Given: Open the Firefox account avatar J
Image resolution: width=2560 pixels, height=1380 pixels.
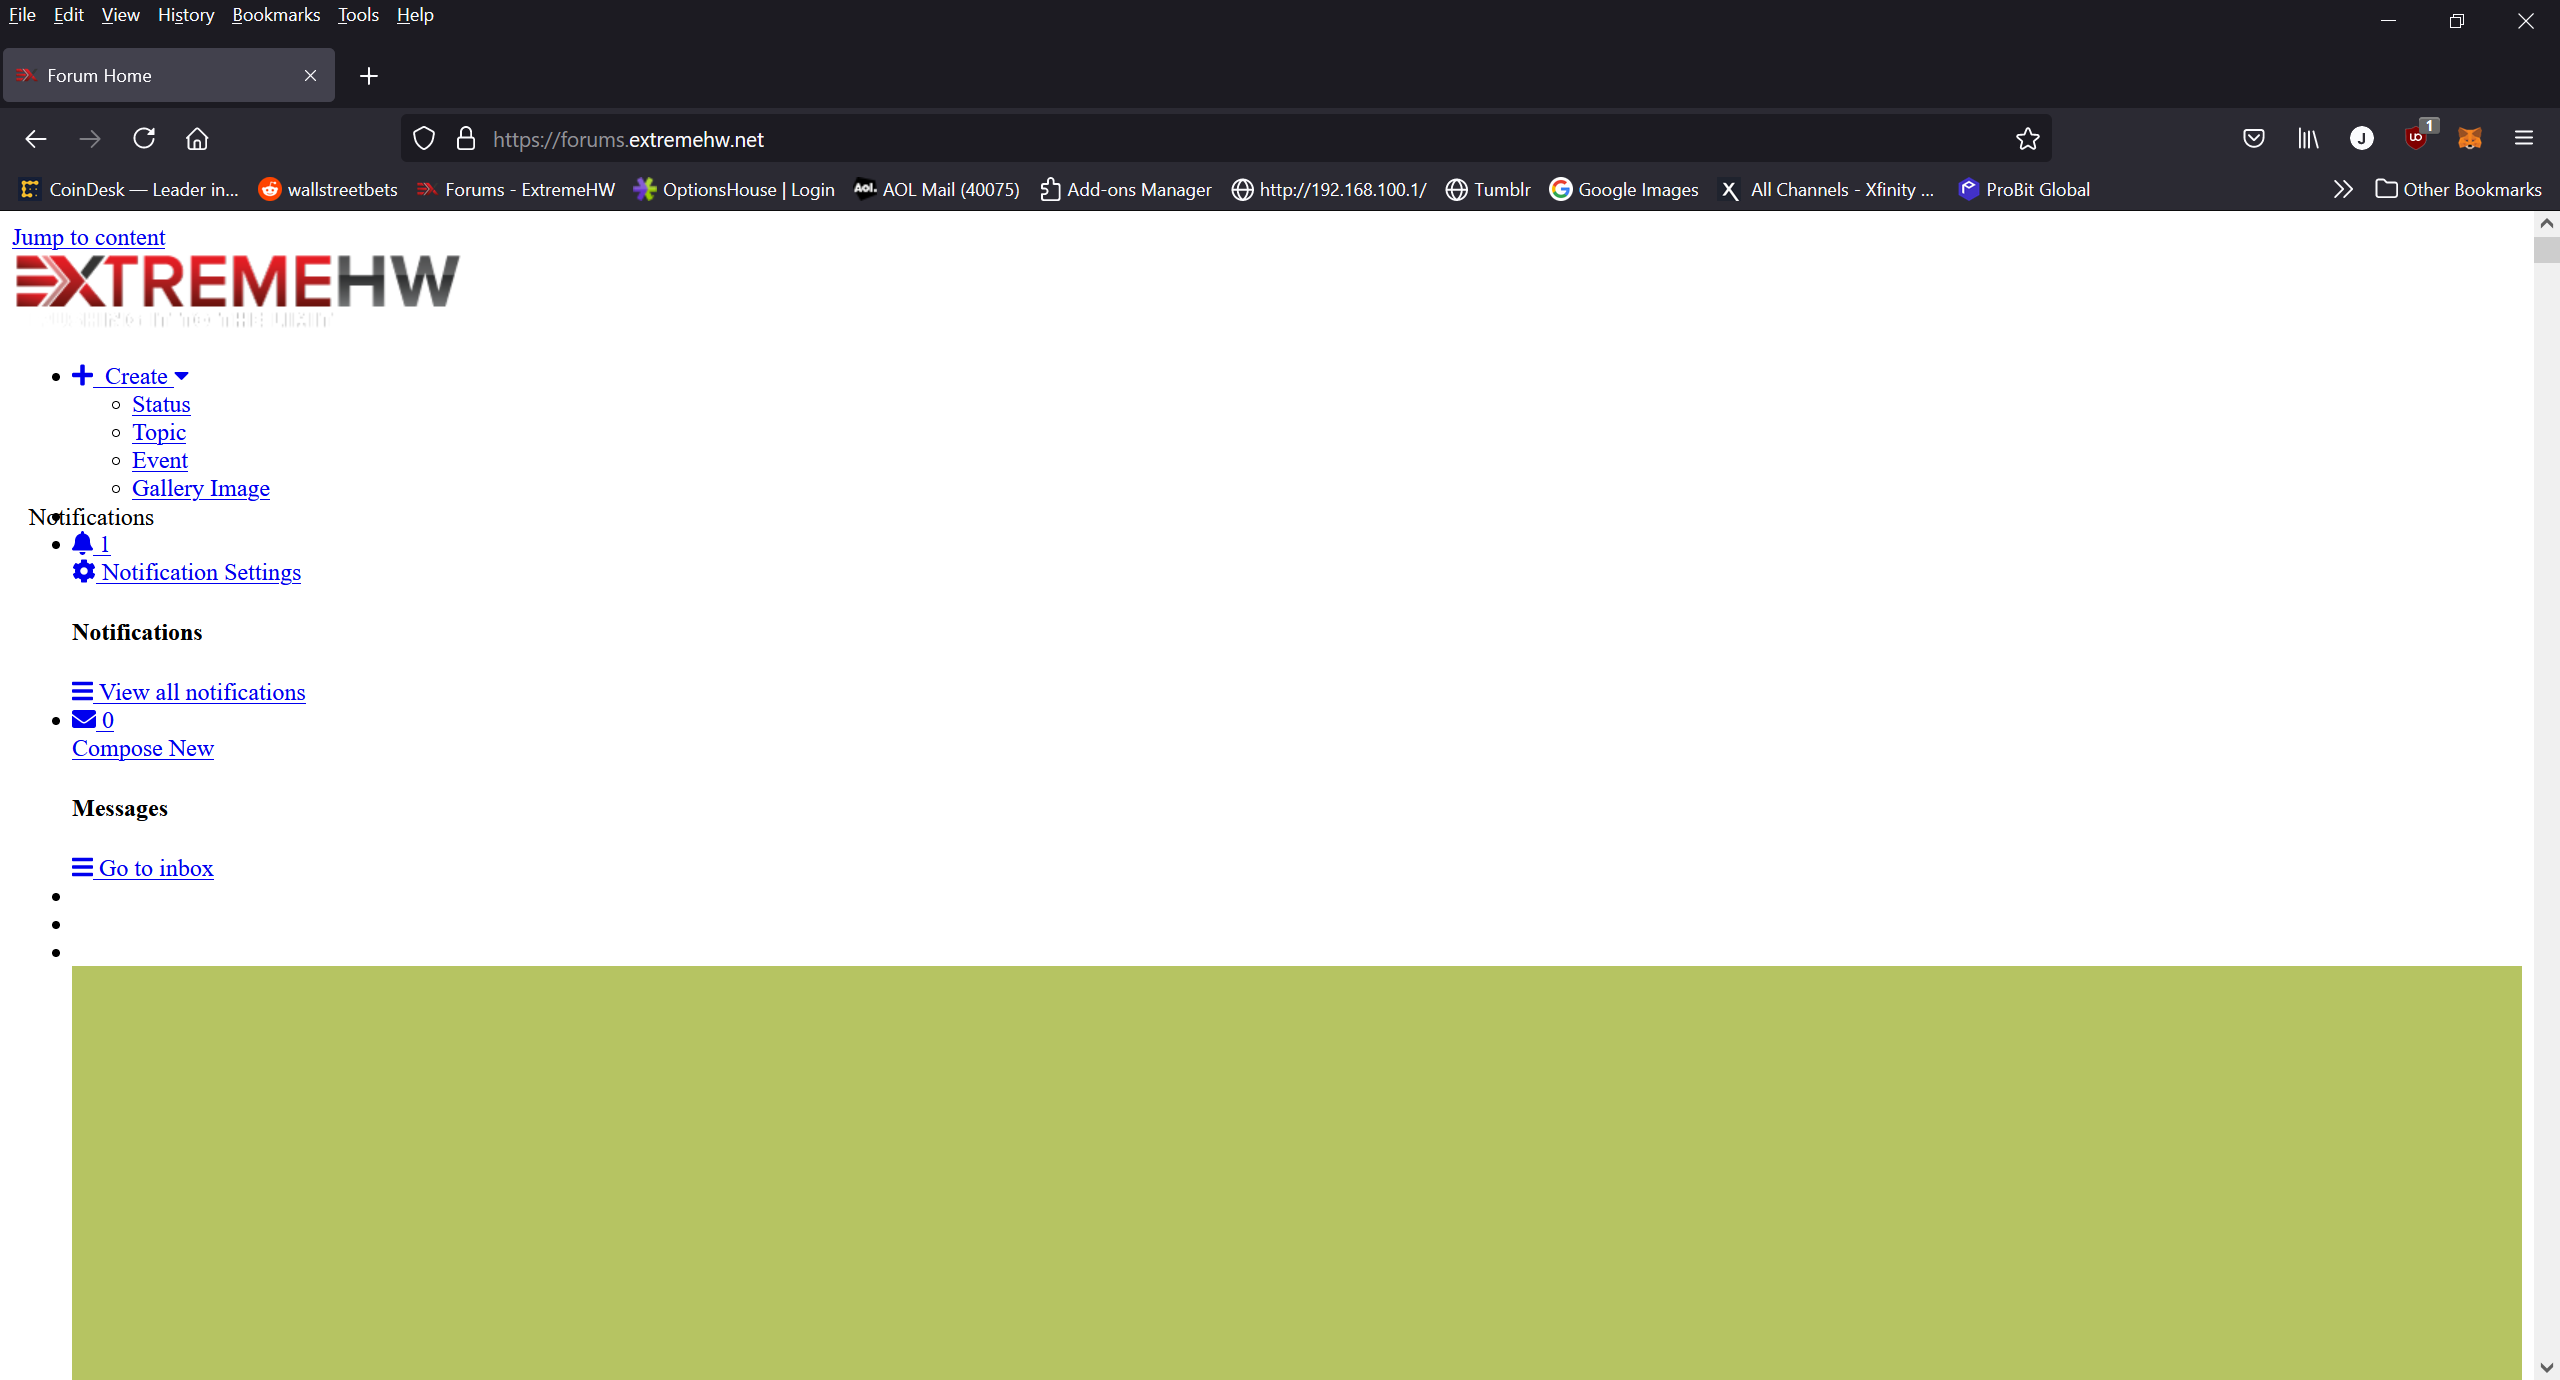Looking at the screenshot, I should (2362, 139).
